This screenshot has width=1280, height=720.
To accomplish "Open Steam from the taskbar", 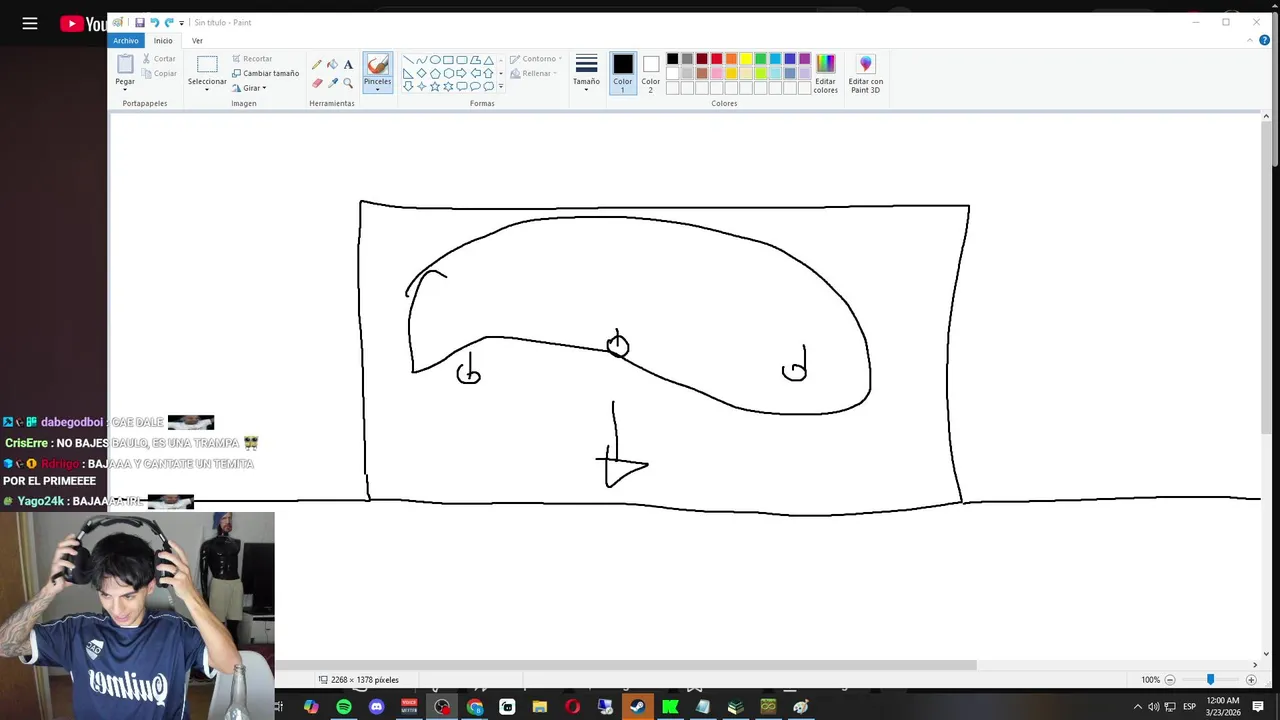I will (x=637, y=707).
